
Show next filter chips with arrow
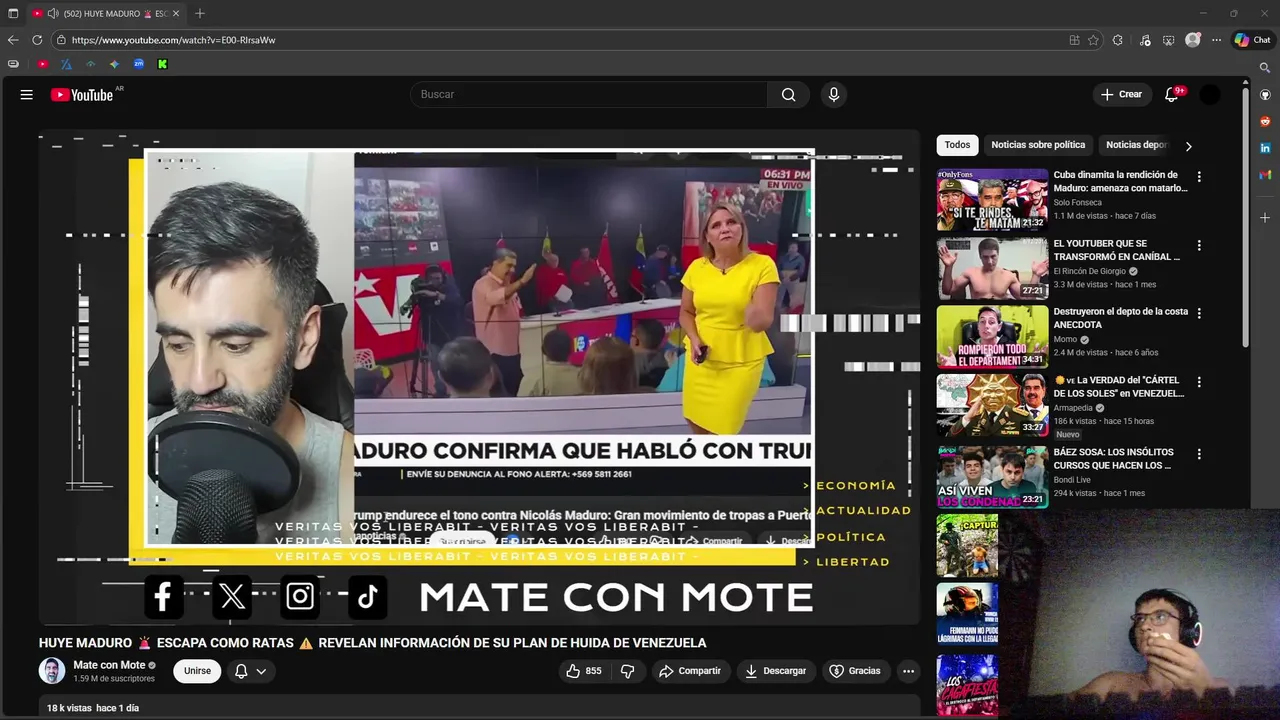pyautogui.click(x=1188, y=146)
